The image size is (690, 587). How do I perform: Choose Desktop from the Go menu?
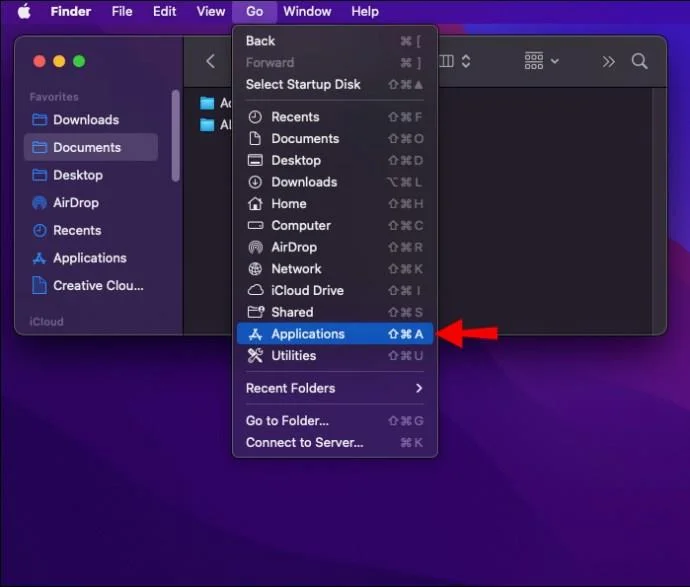334,160
